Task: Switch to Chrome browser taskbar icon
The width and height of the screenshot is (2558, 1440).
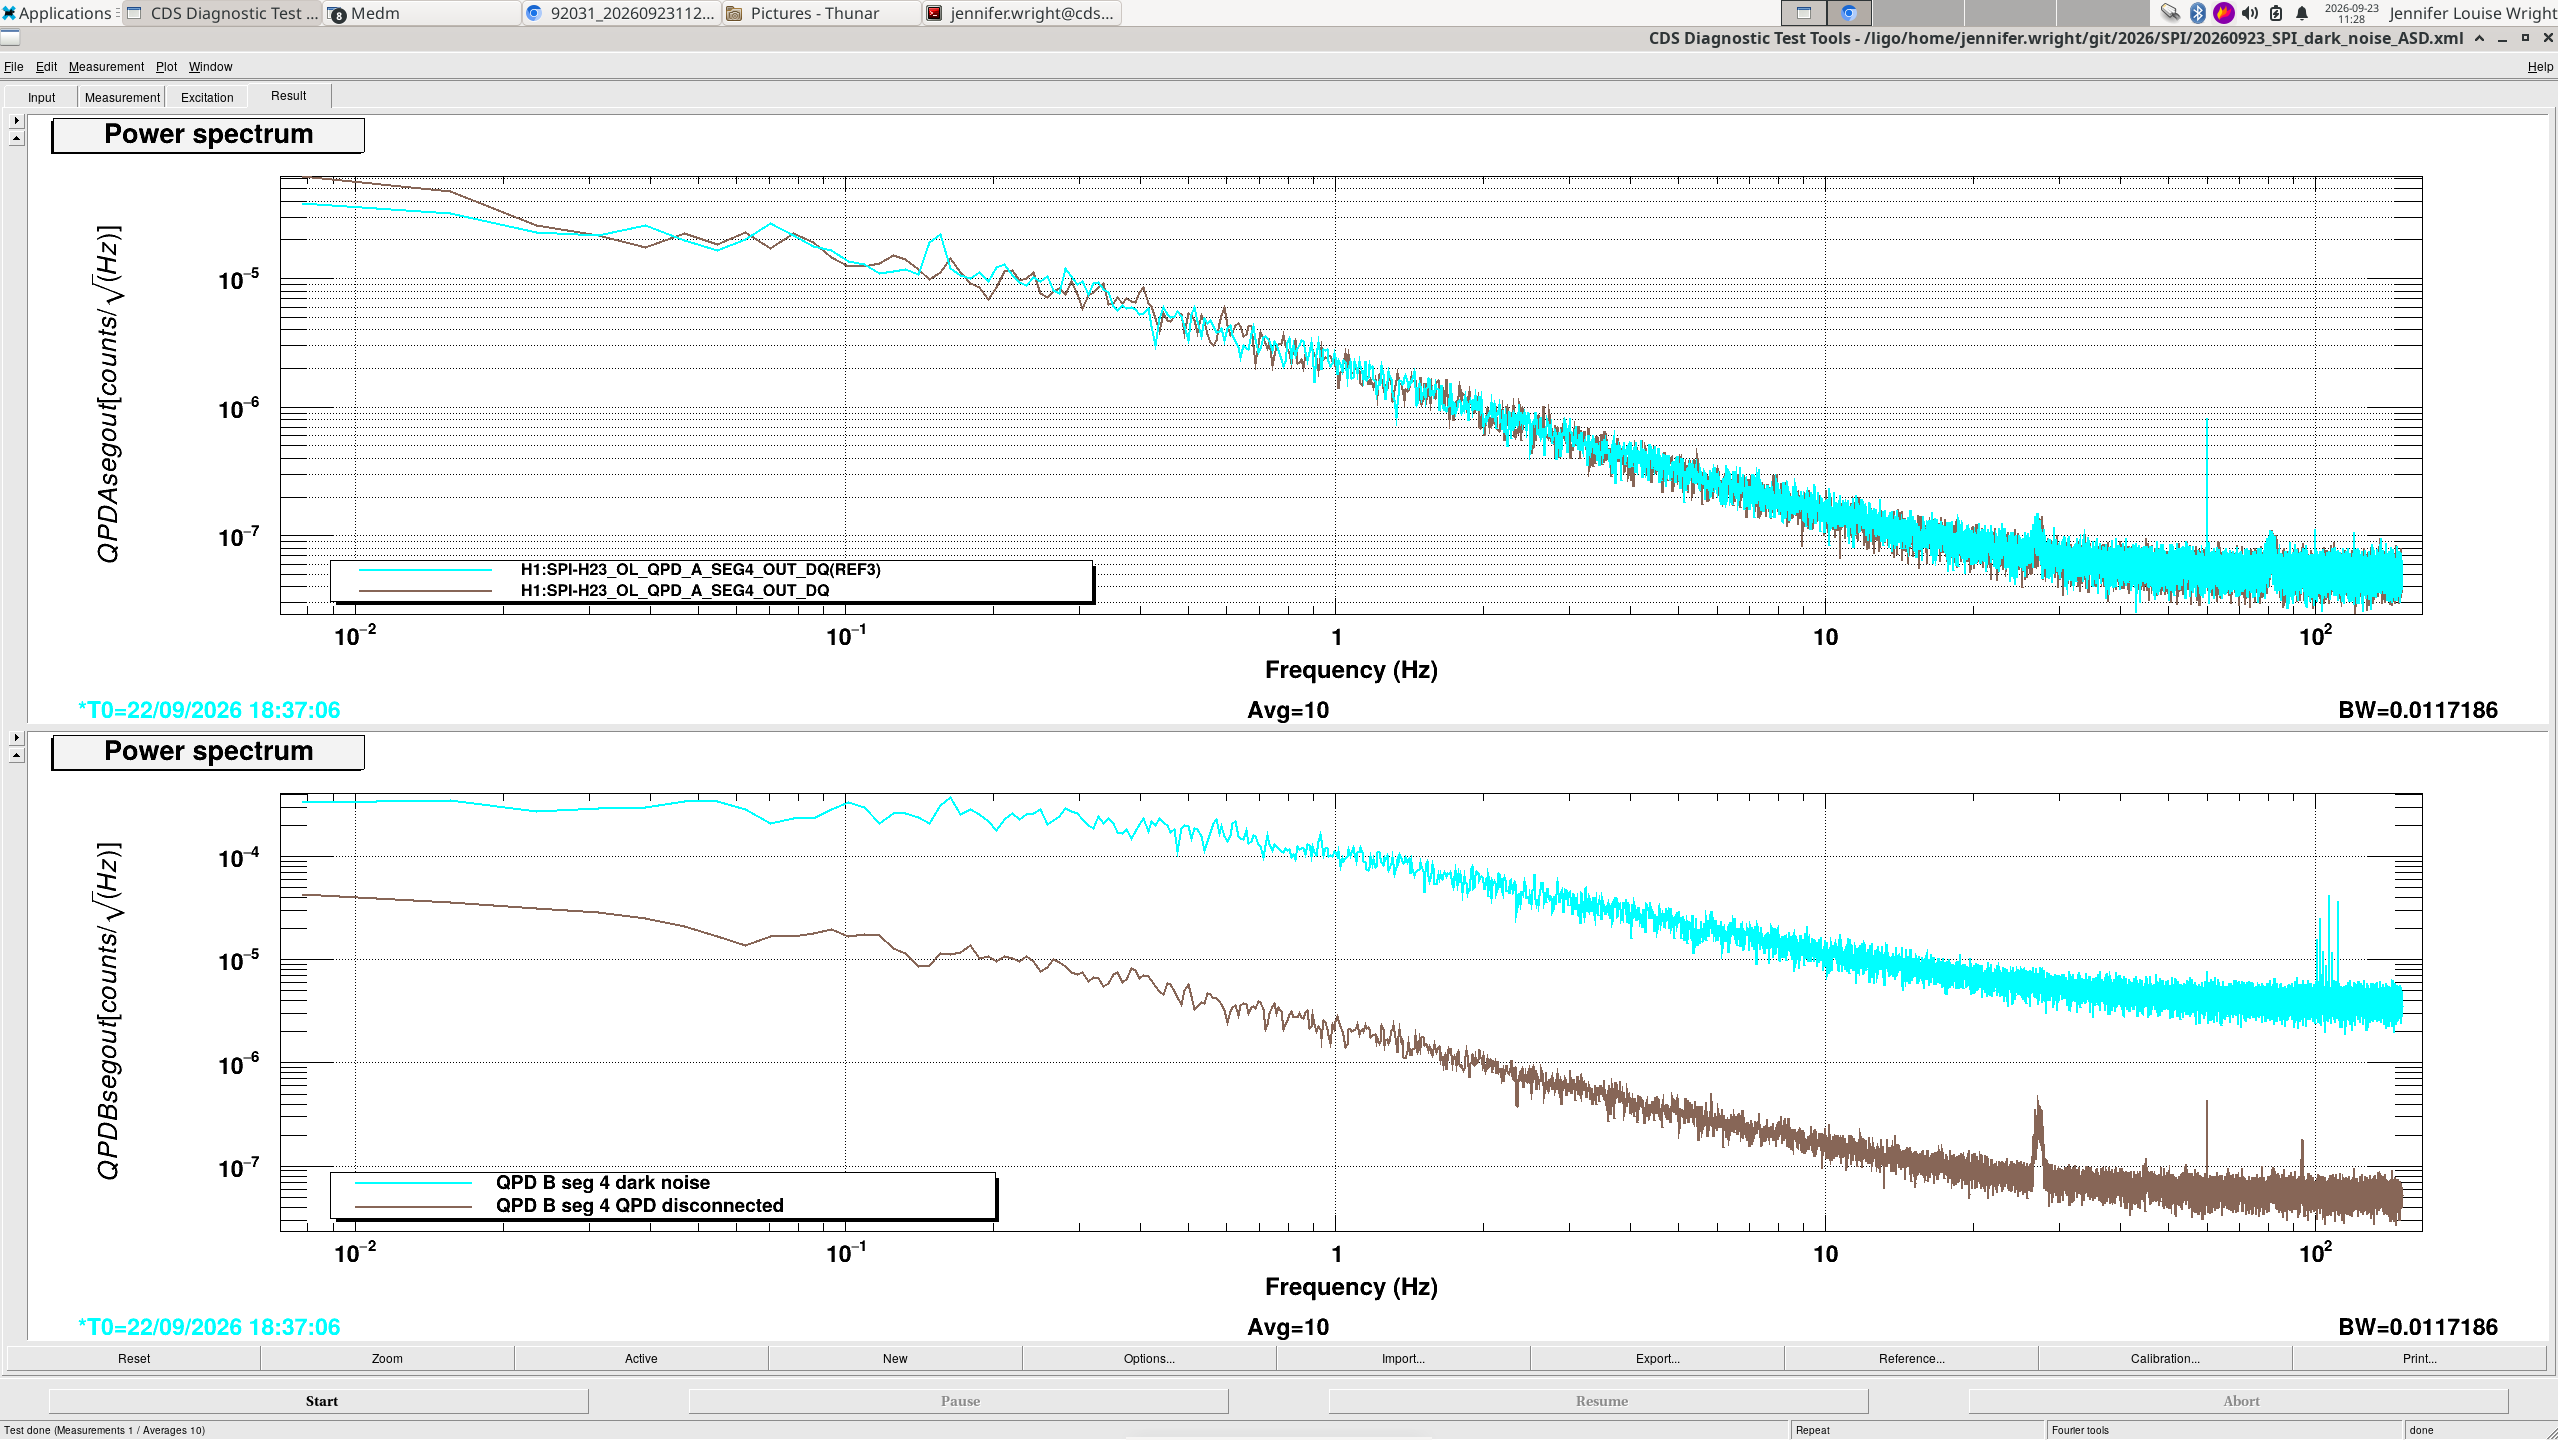Action: [1849, 13]
